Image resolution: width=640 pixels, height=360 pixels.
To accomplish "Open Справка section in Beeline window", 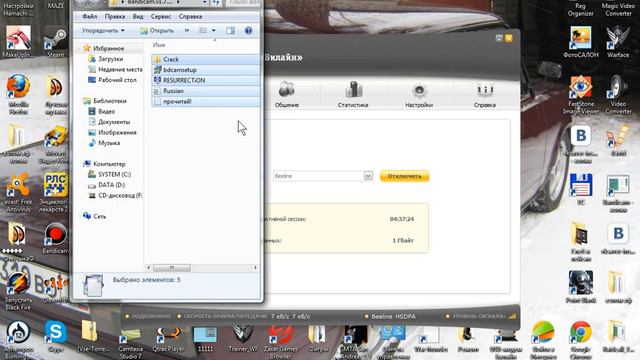I will [x=485, y=95].
